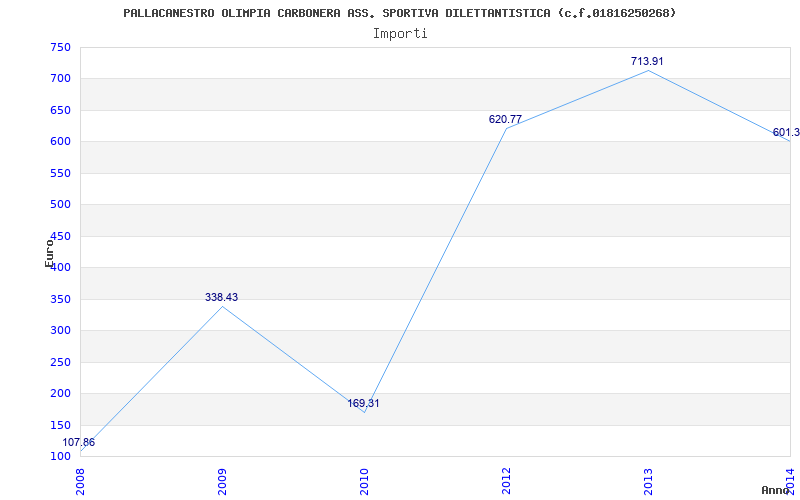Viewport: 800px width, 500px height.
Task: Select the 713.91 peak value label
Action: 647,61
